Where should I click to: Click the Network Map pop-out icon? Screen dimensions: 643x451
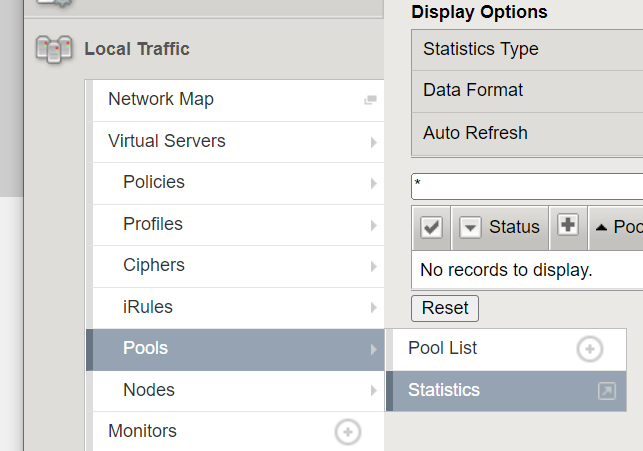370,100
